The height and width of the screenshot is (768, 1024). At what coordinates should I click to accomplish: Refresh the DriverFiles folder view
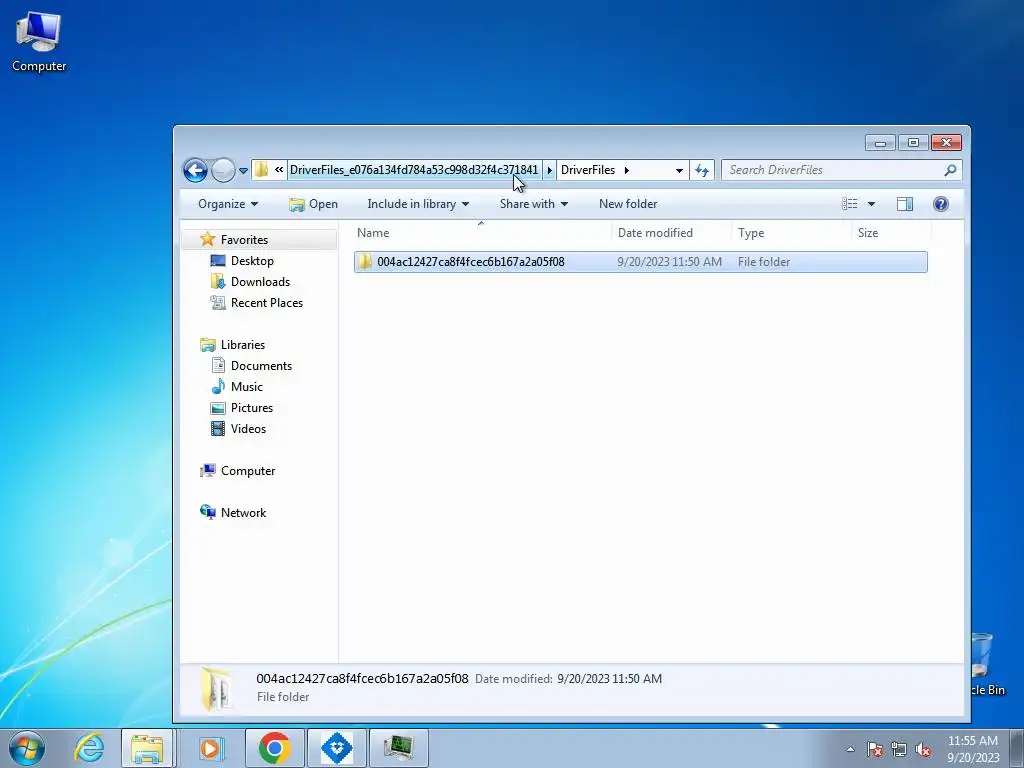(701, 170)
